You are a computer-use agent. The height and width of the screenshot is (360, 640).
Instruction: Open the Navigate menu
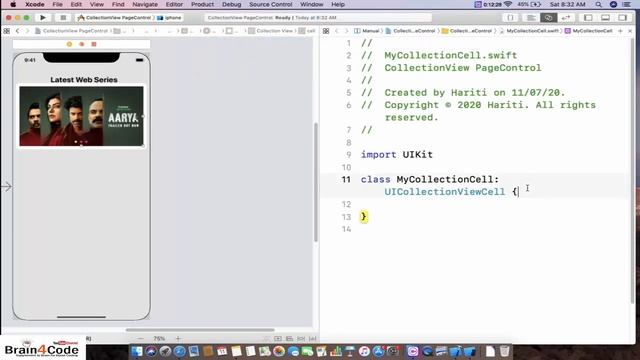[x=145, y=4]
